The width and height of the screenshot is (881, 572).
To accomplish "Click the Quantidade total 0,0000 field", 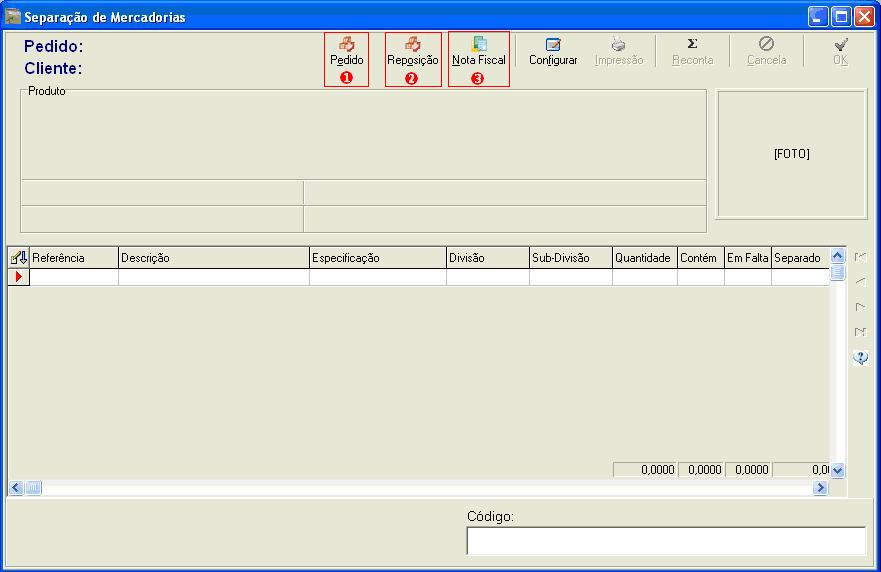I will point(645,470).
